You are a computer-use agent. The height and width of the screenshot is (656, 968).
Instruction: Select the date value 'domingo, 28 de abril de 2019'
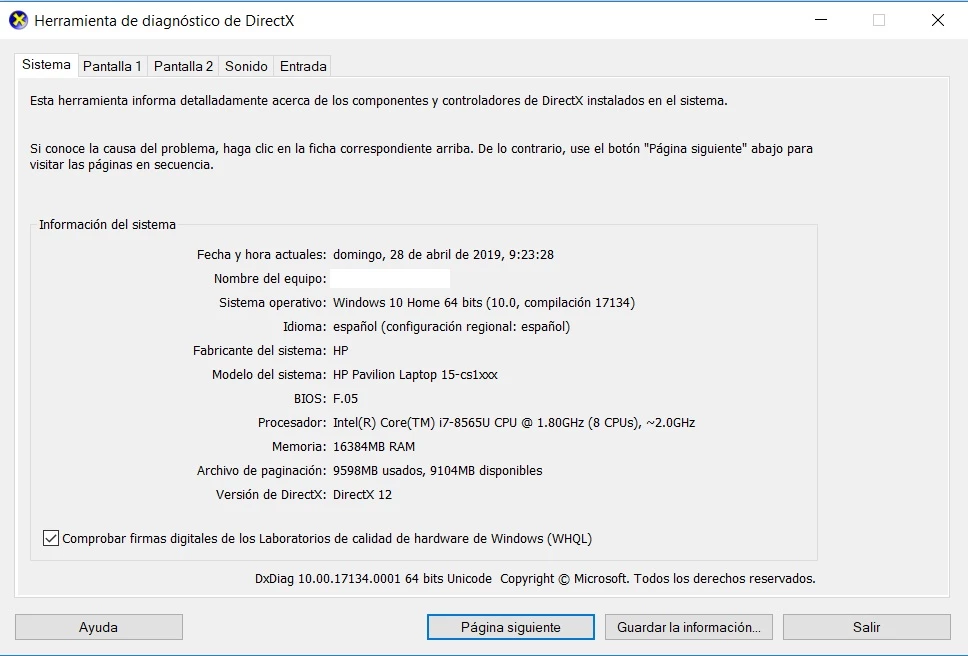click(x=417, y=254)
